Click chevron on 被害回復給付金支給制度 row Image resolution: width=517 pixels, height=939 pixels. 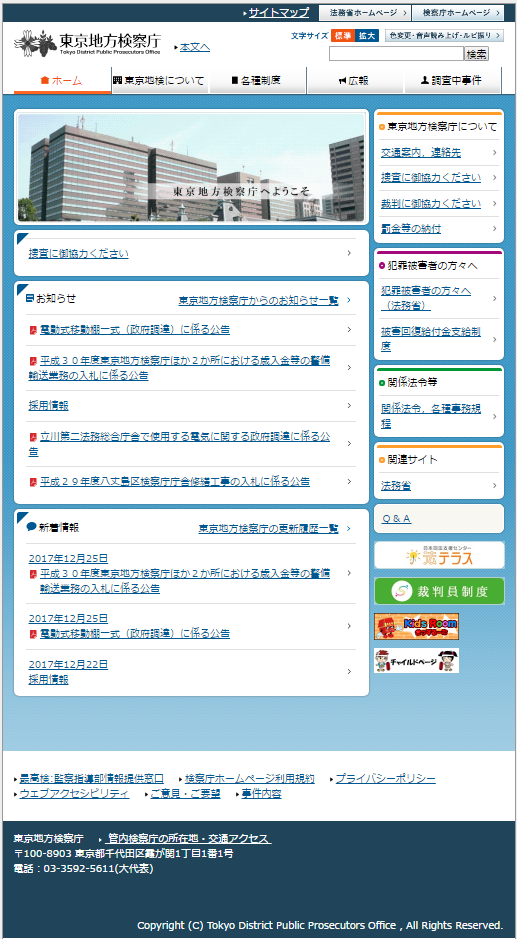tap(495, 339)
